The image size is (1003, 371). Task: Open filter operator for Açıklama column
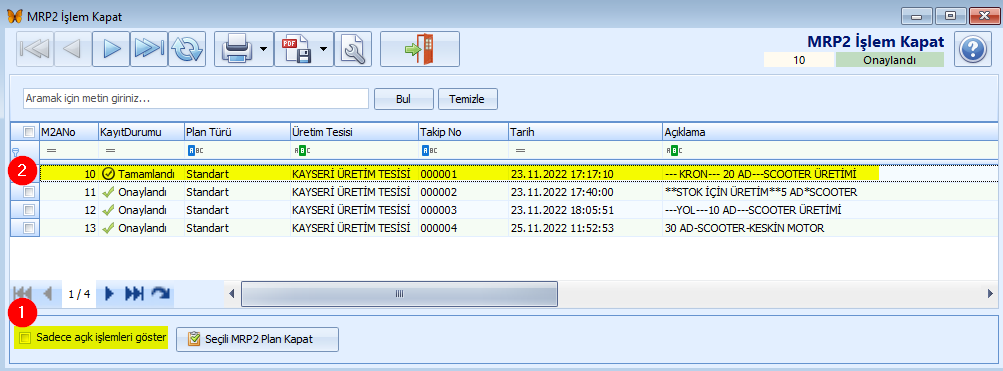673,150
